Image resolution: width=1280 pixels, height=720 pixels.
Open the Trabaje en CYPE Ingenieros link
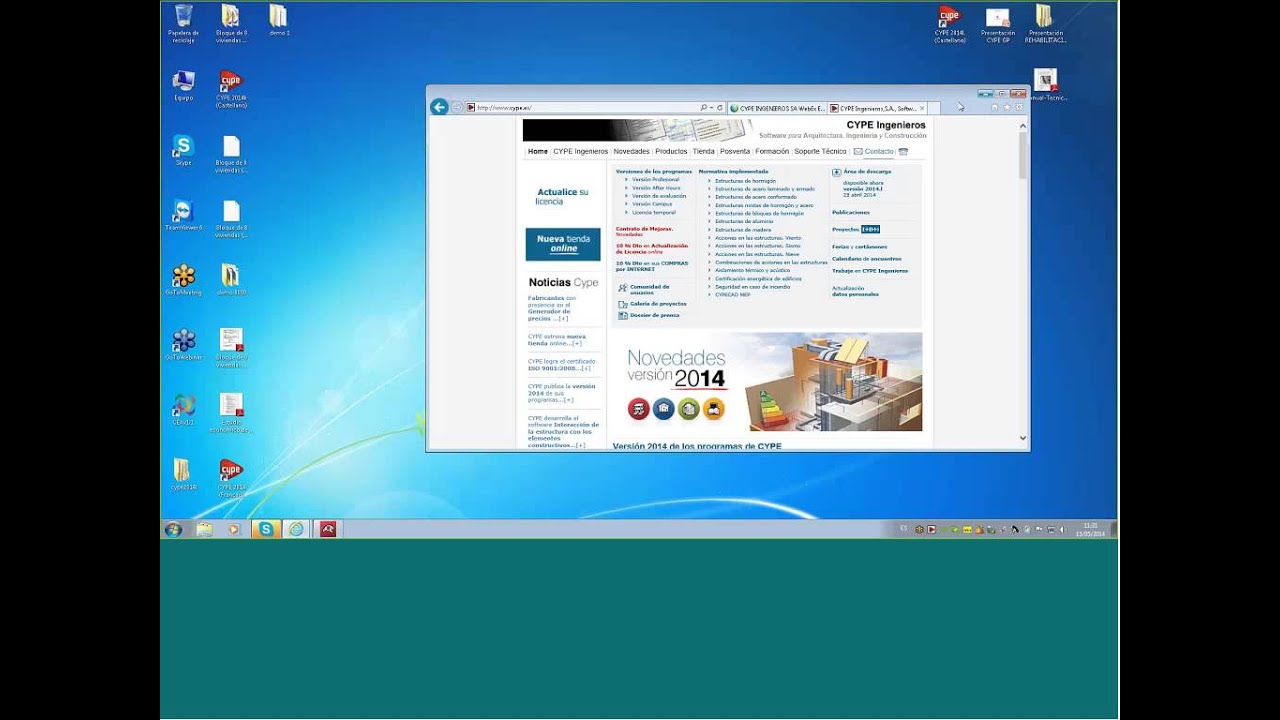tap(870, 271)
